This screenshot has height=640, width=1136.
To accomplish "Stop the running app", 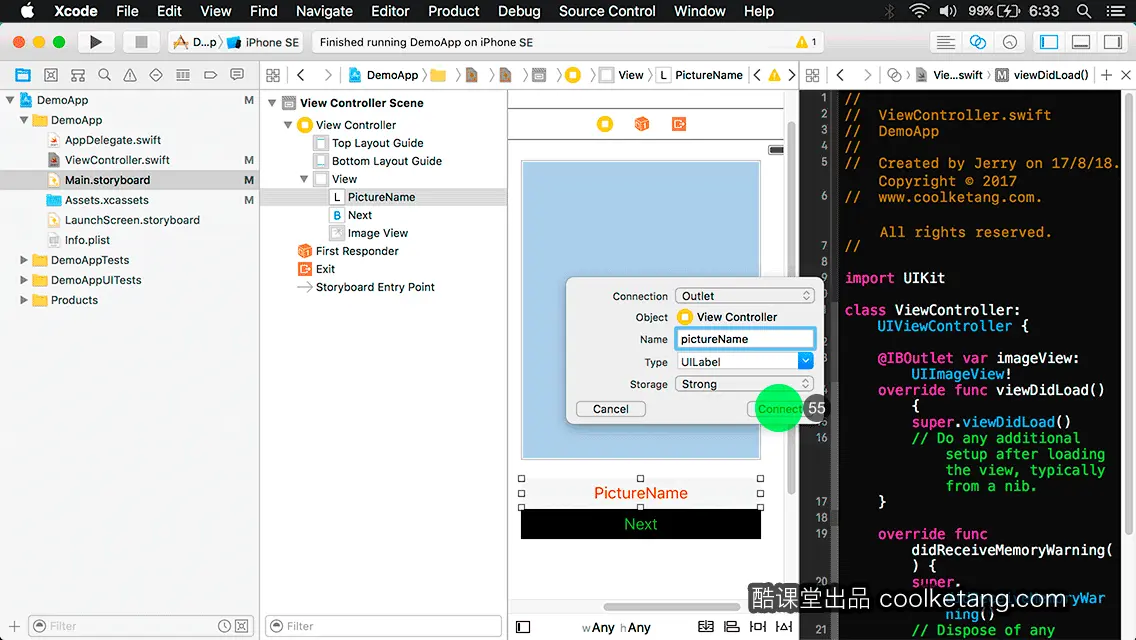I will [141, 42].
